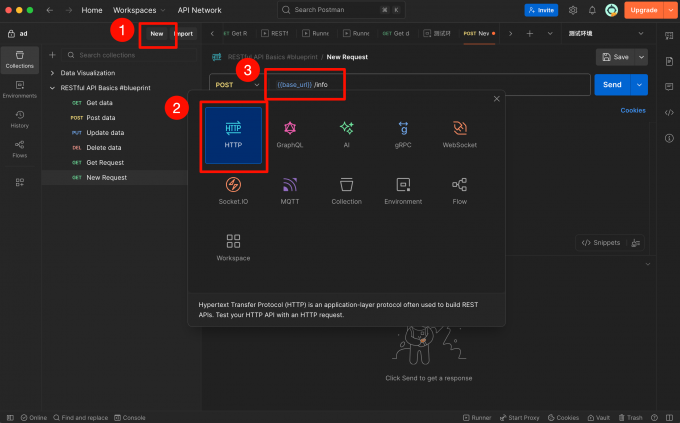
Task: Open API Network
Action: 199,10
